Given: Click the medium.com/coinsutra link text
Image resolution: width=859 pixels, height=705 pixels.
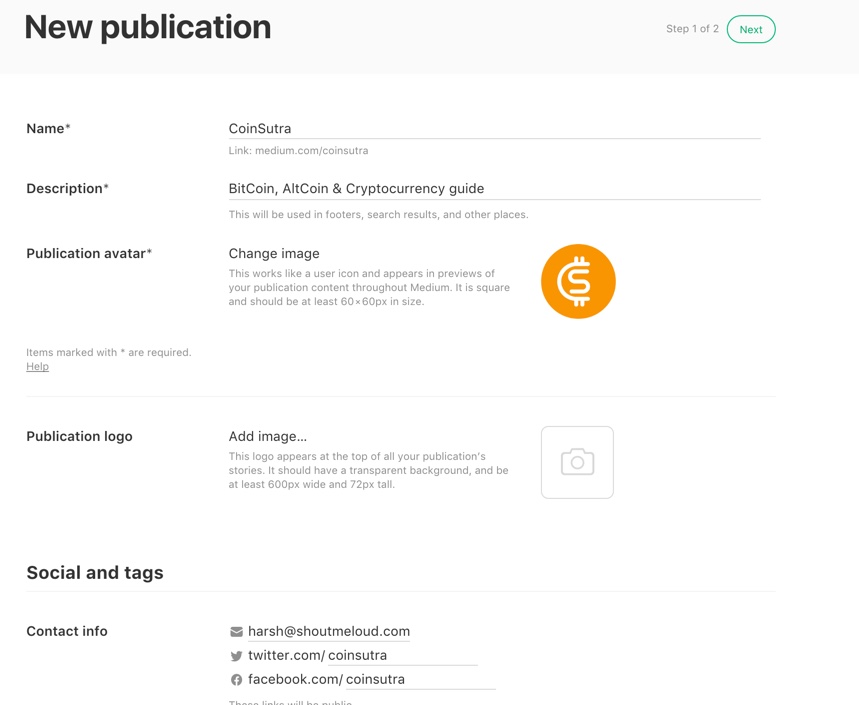Looking at the screenshot, I should [x=311, y=151].
